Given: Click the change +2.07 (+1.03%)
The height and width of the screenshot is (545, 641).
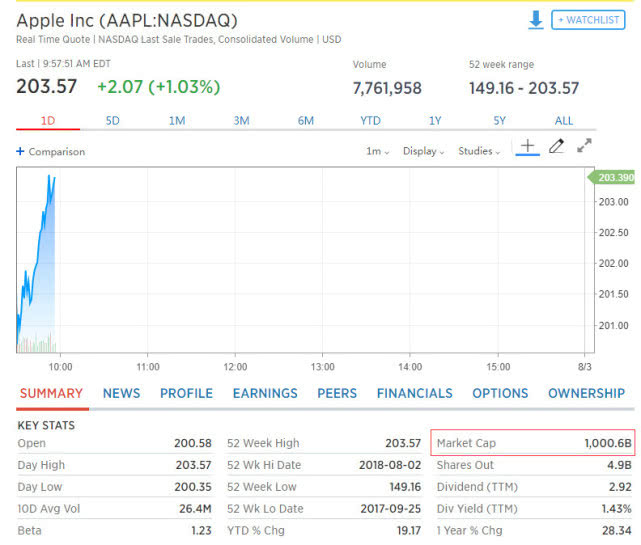Looking at the screenshot, I should point(159,87).
